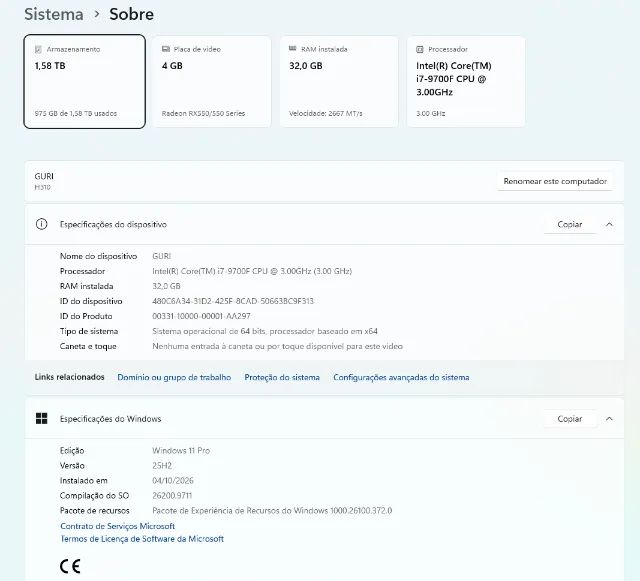Open the Processador card
The width and height of the screenshot is (640, 581).
click(x=466, y=82)
